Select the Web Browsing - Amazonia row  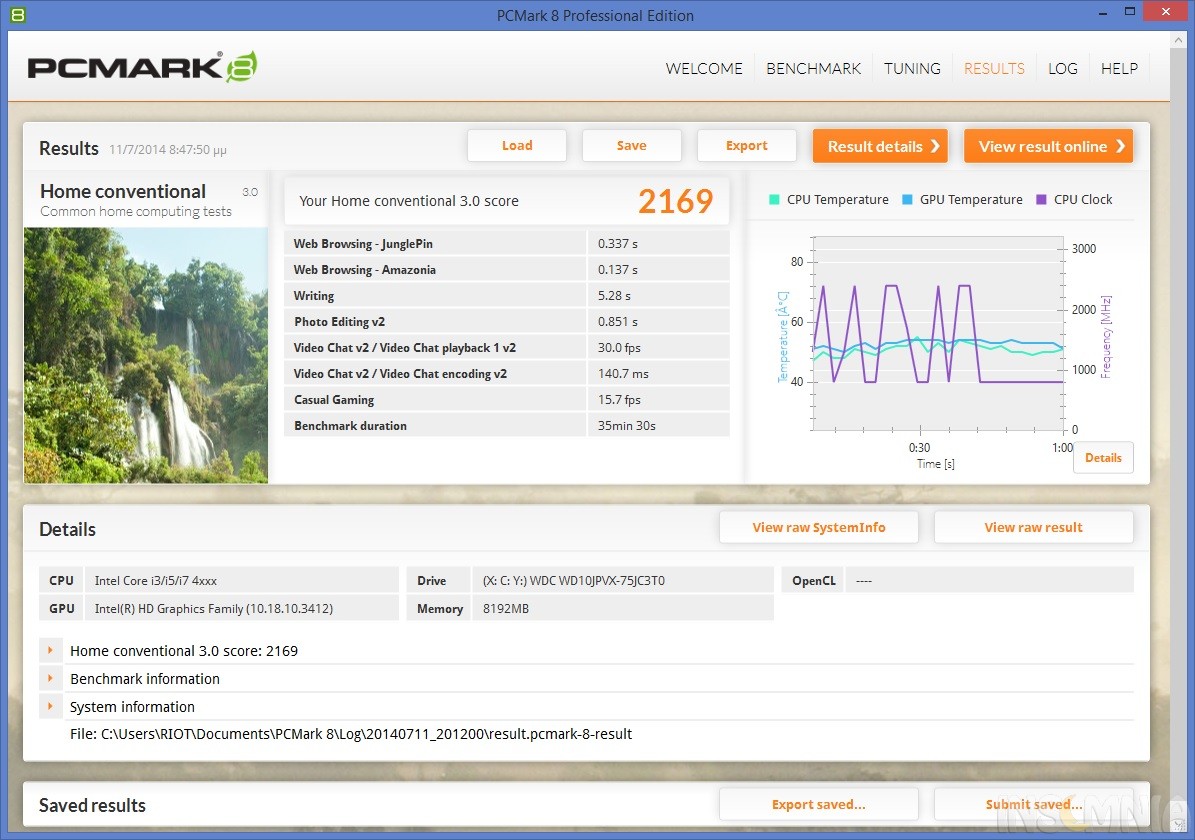507,269
